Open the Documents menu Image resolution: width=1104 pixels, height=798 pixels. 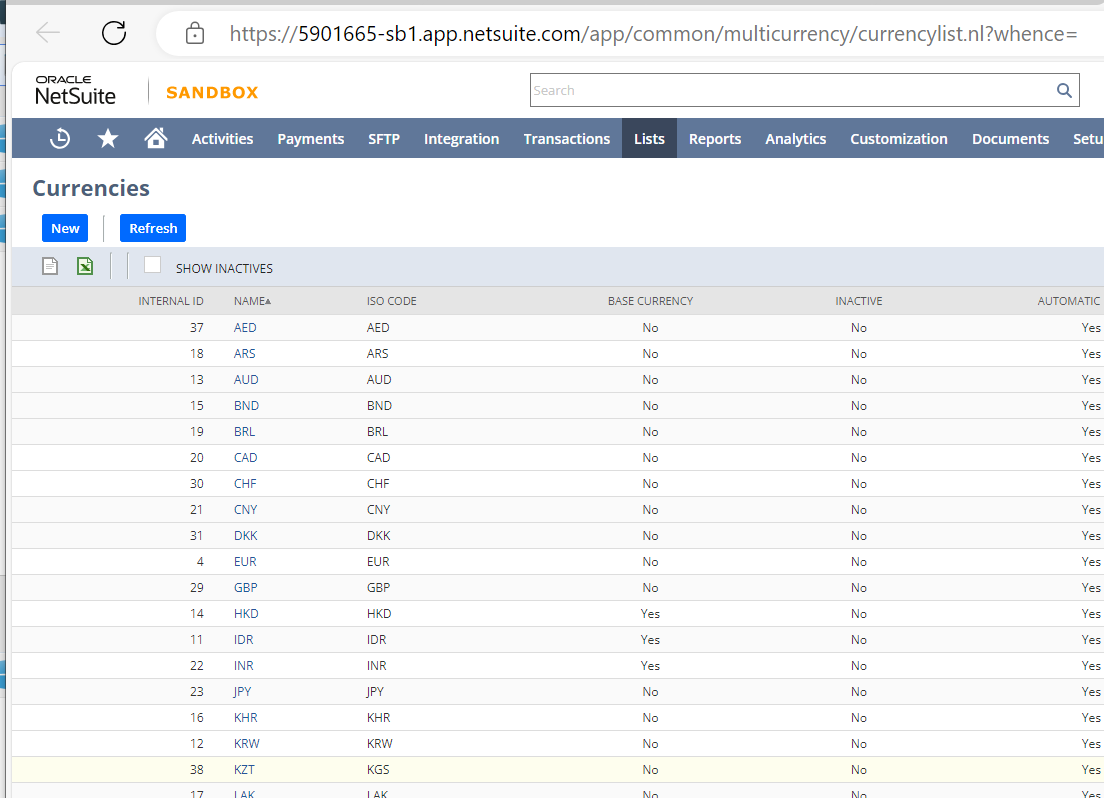point(1010,139)
